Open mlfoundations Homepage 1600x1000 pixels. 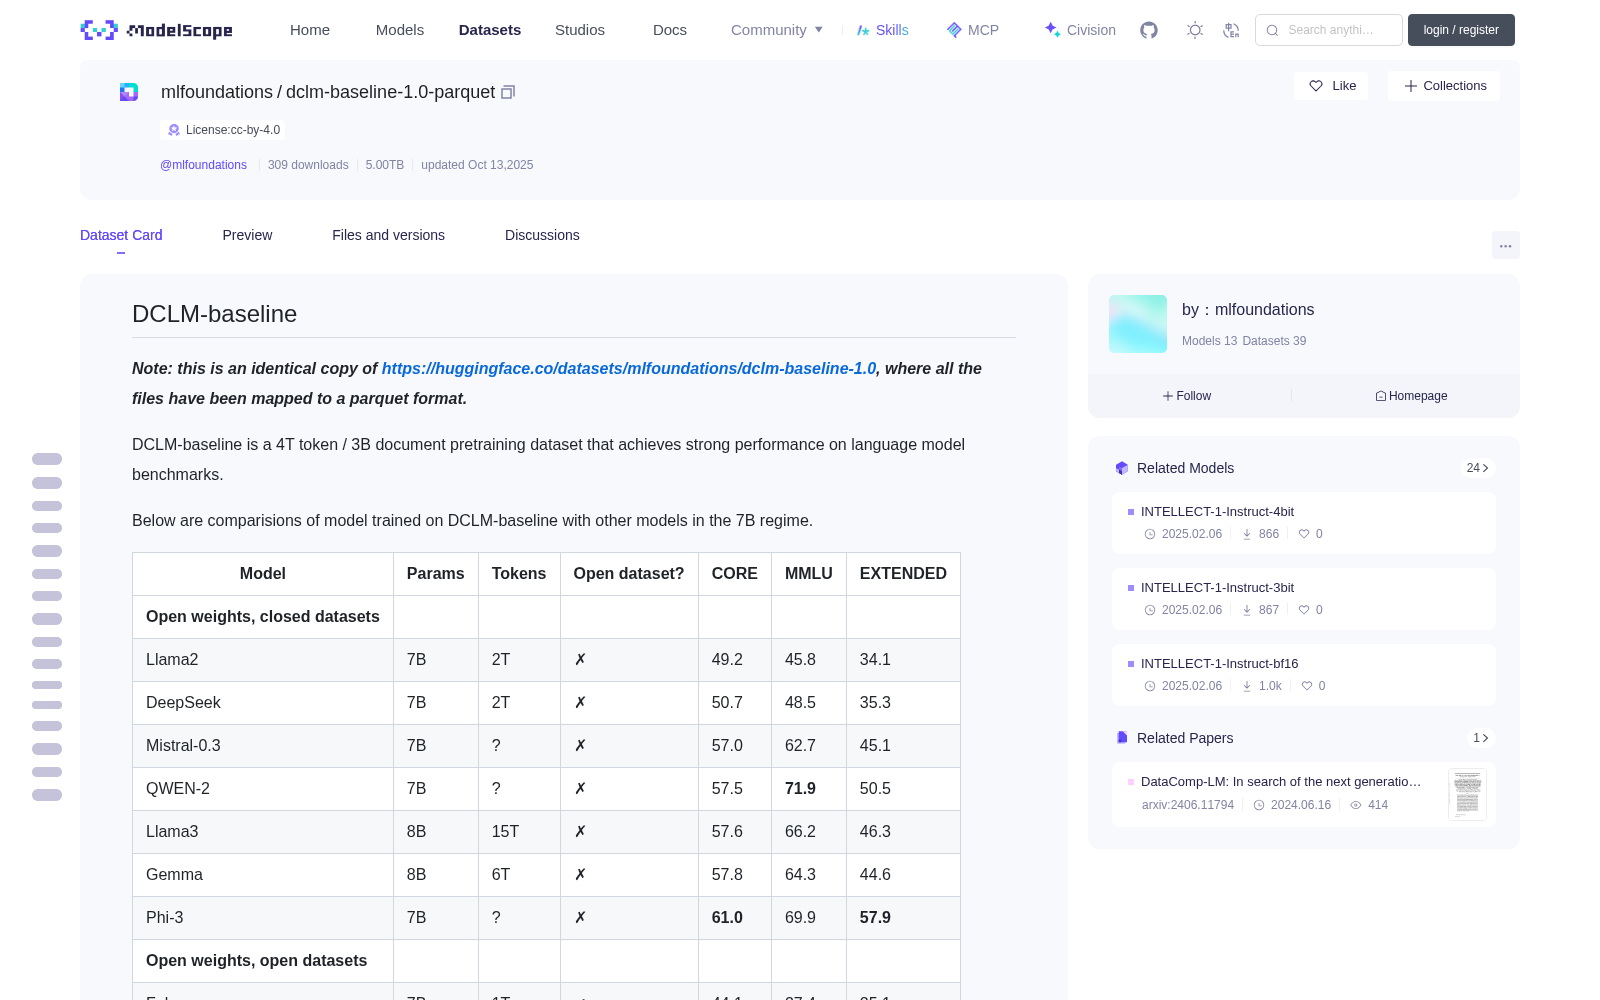(x=1411, y=396)
